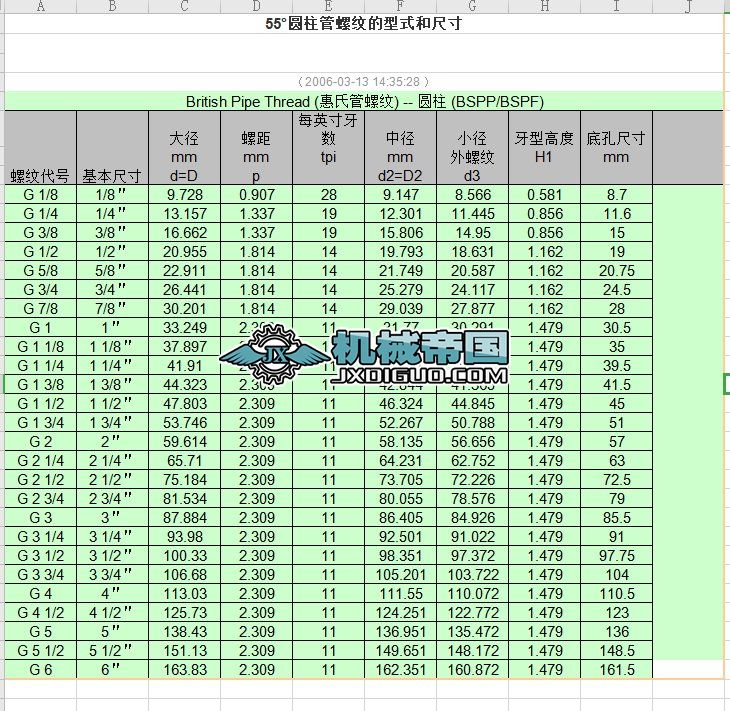Select cell G 1 3/4
This screenshot has width=730, height=711.
[41, 423]
